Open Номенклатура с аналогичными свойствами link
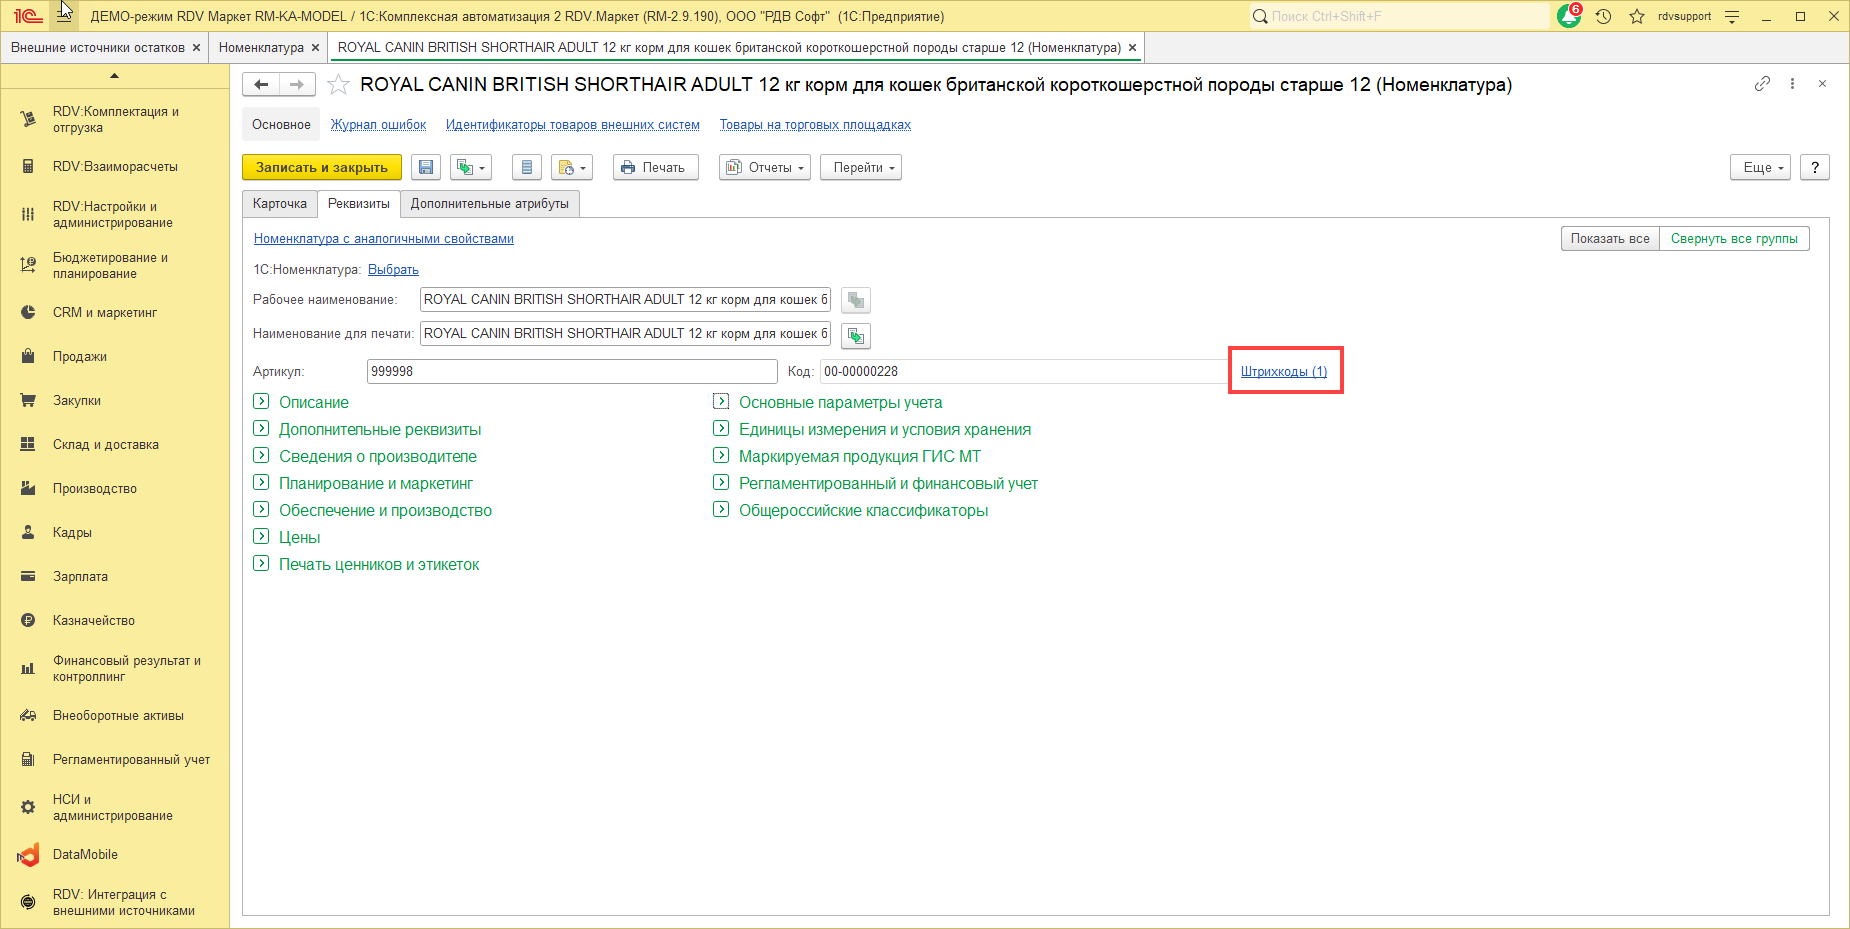The width and height of the screenshot is (1850, 929). tap(384, 239)
